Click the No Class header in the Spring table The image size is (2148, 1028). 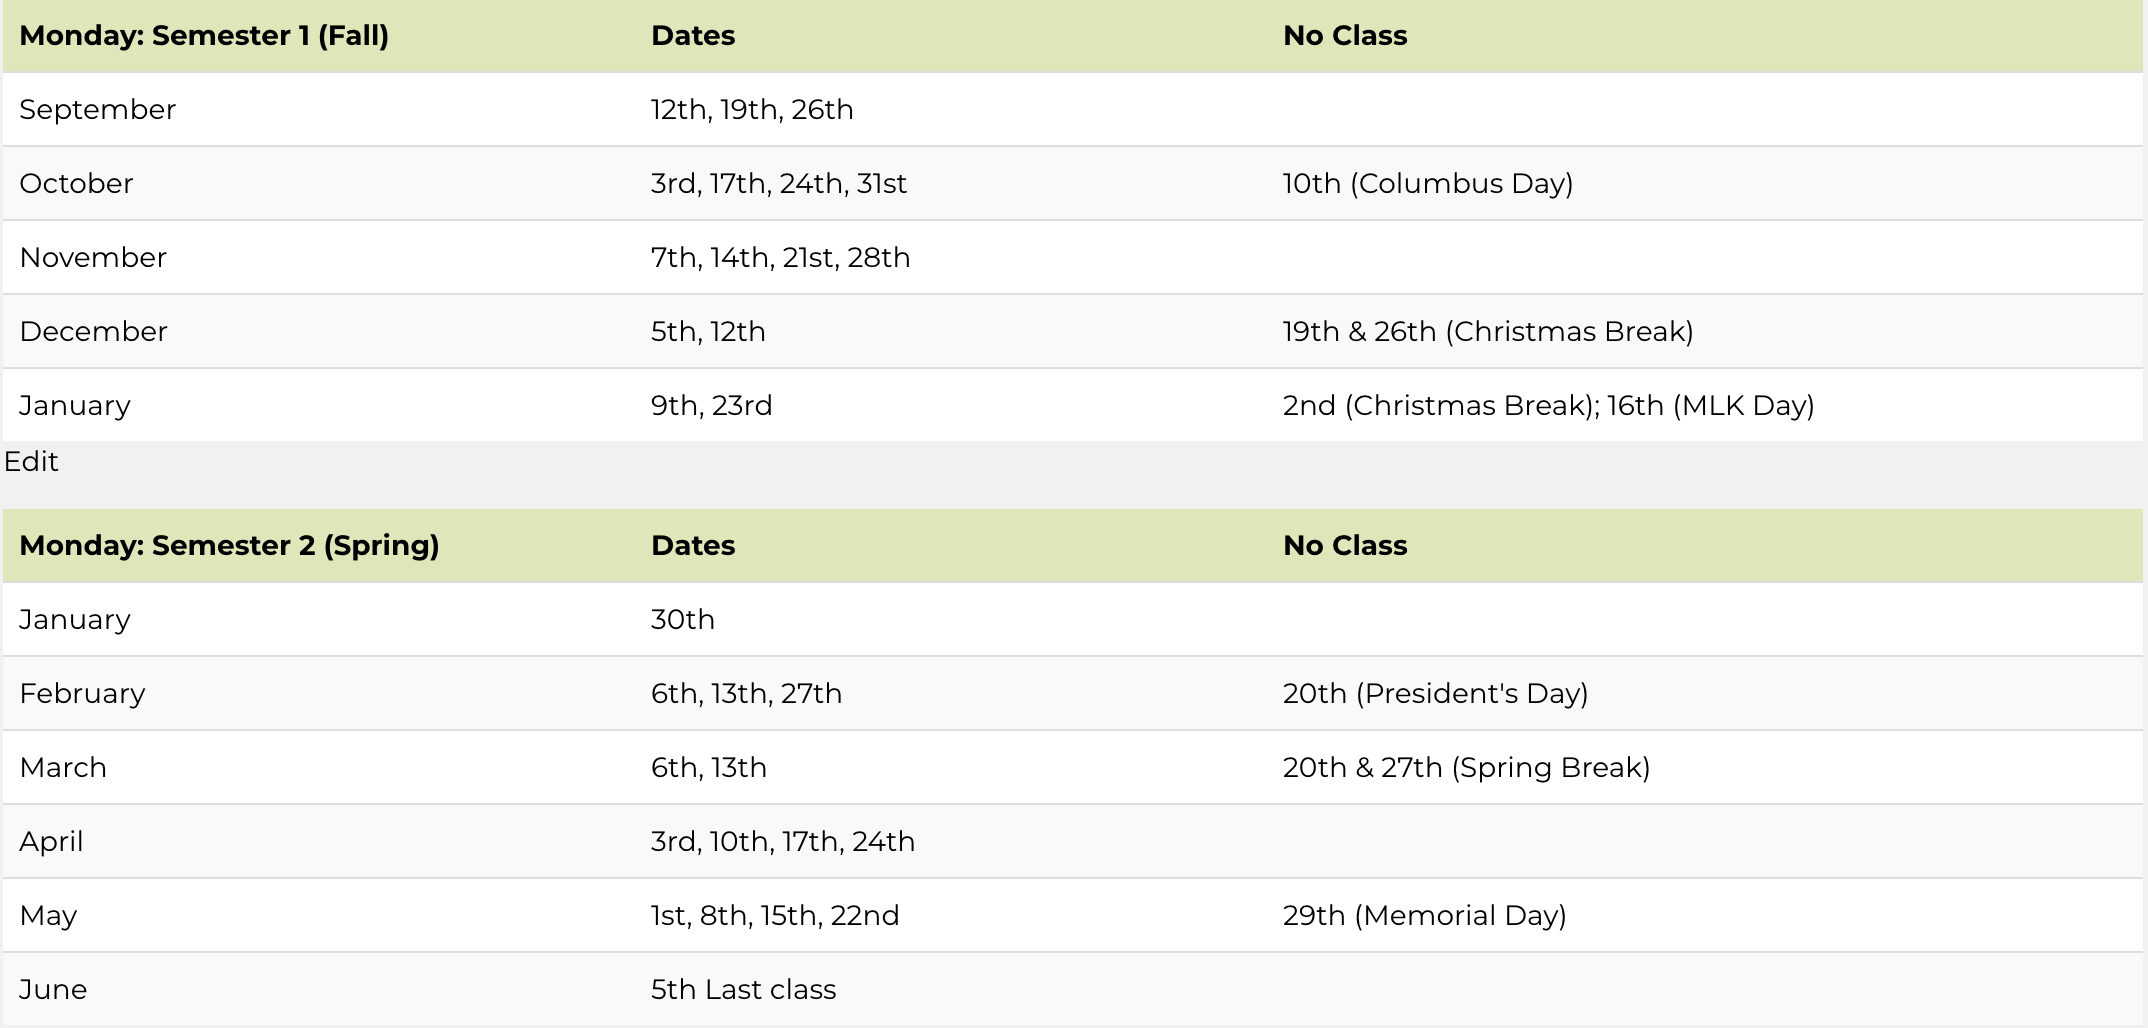pos(1345,546)
